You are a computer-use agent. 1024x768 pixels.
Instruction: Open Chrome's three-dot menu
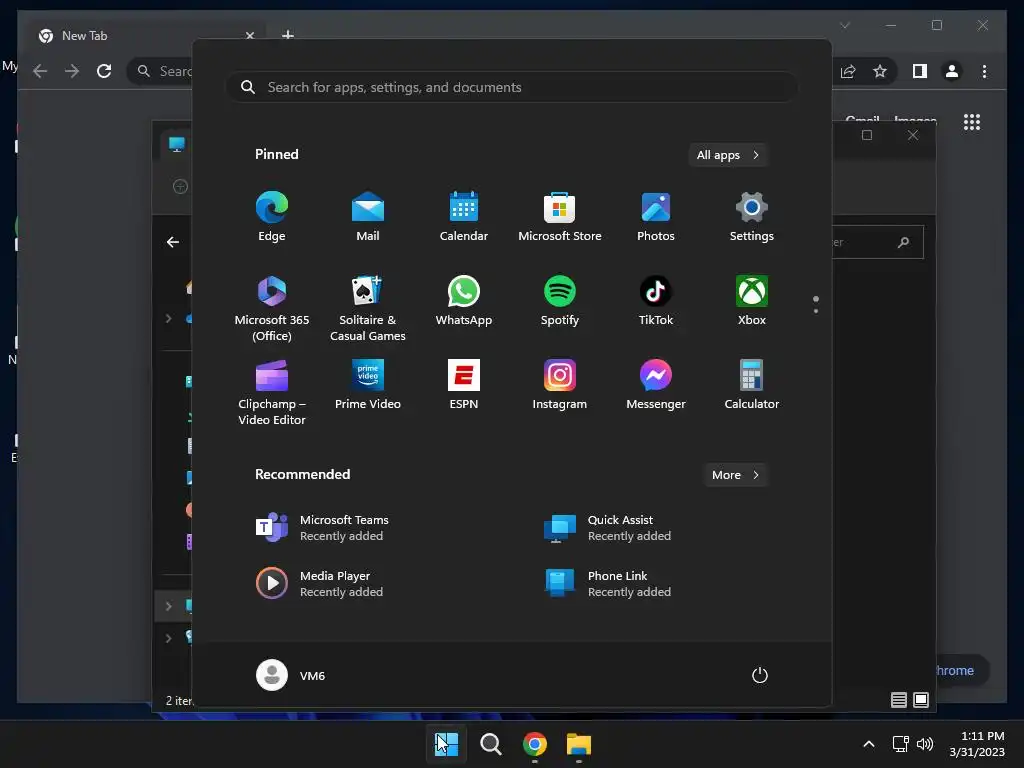pos(984,71)
